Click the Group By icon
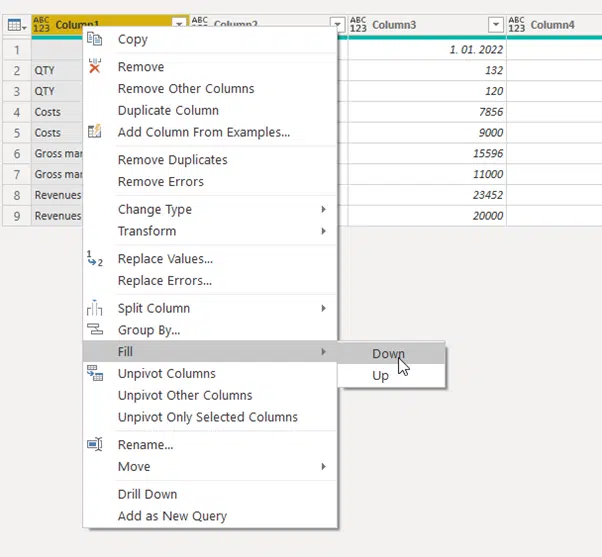 pos(94,329)
